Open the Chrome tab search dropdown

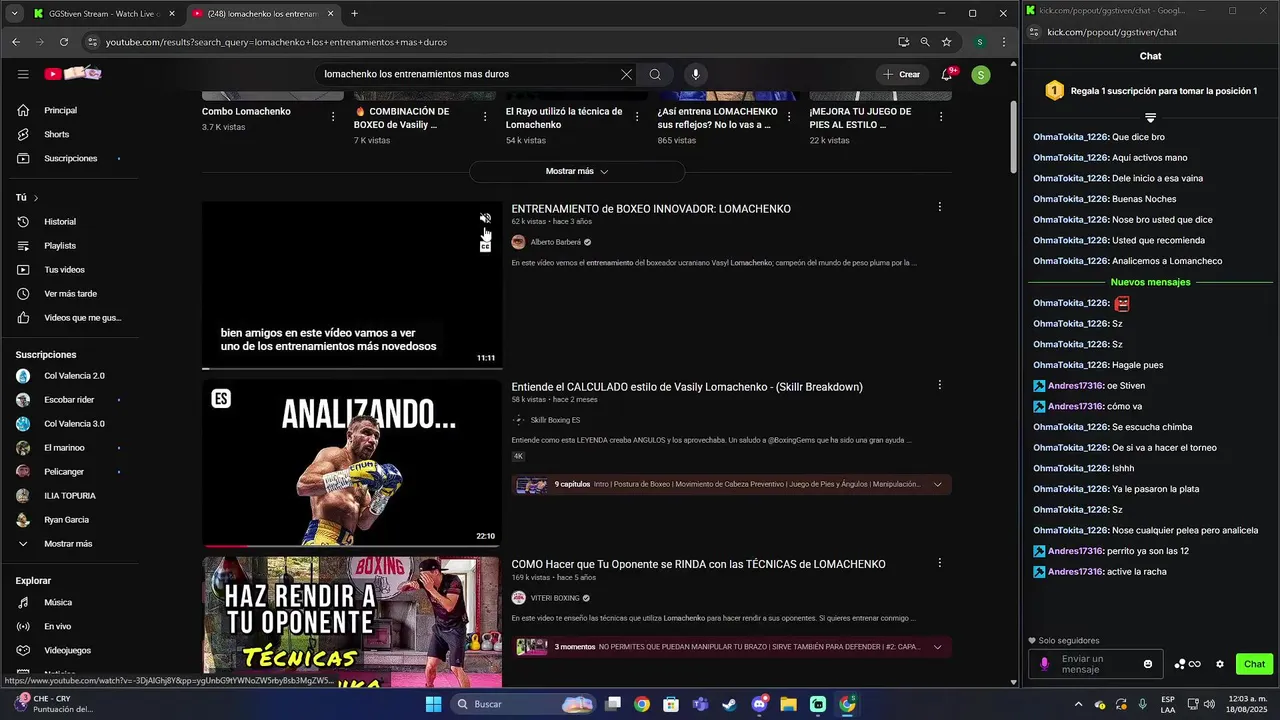coord(14,13)
